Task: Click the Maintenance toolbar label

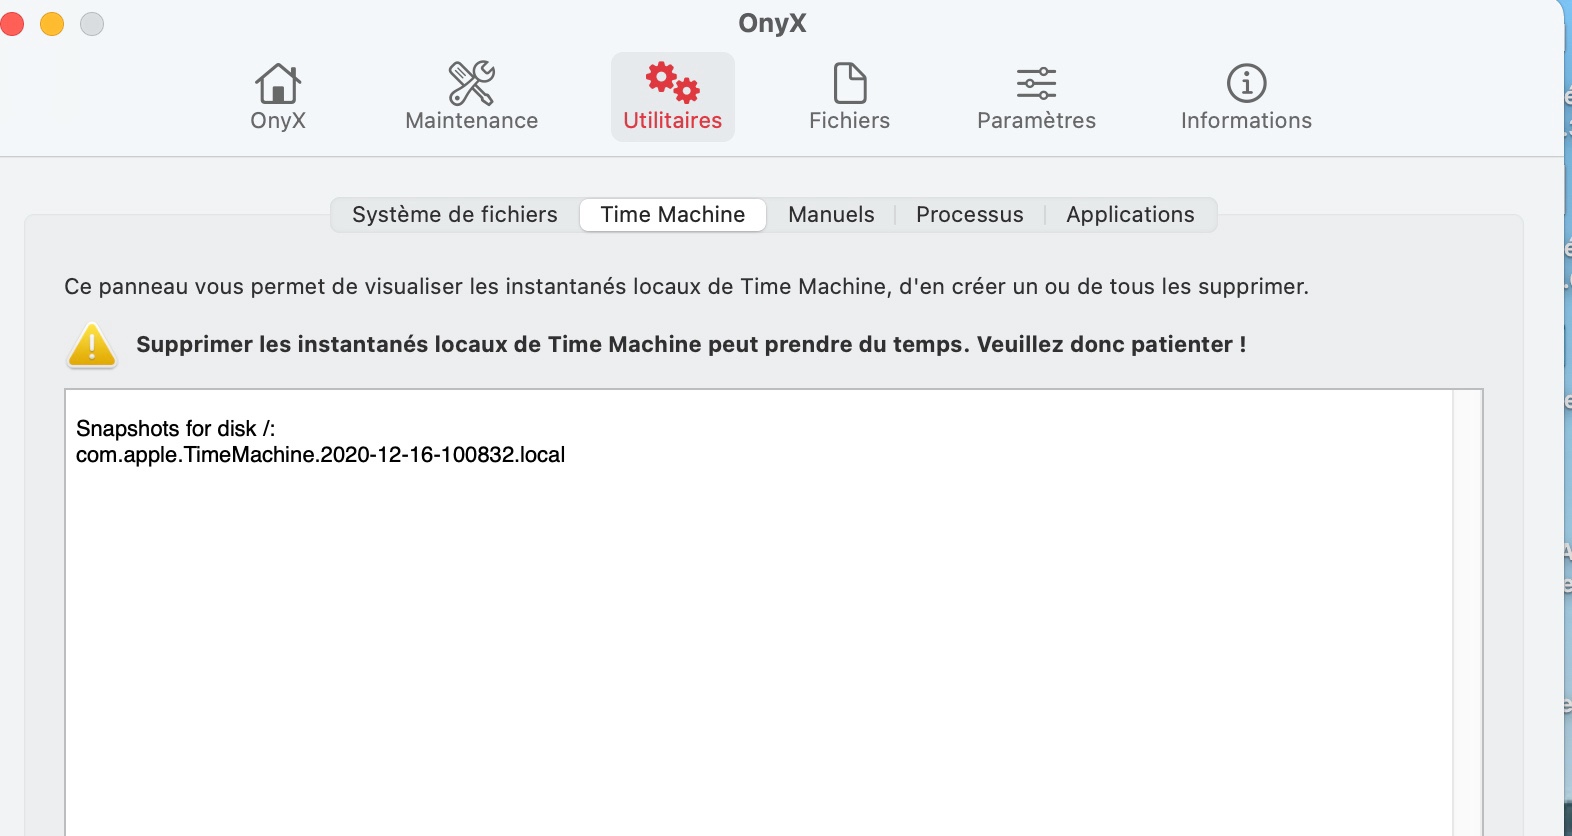Action: pyautogui.click(x=472, y=120)
